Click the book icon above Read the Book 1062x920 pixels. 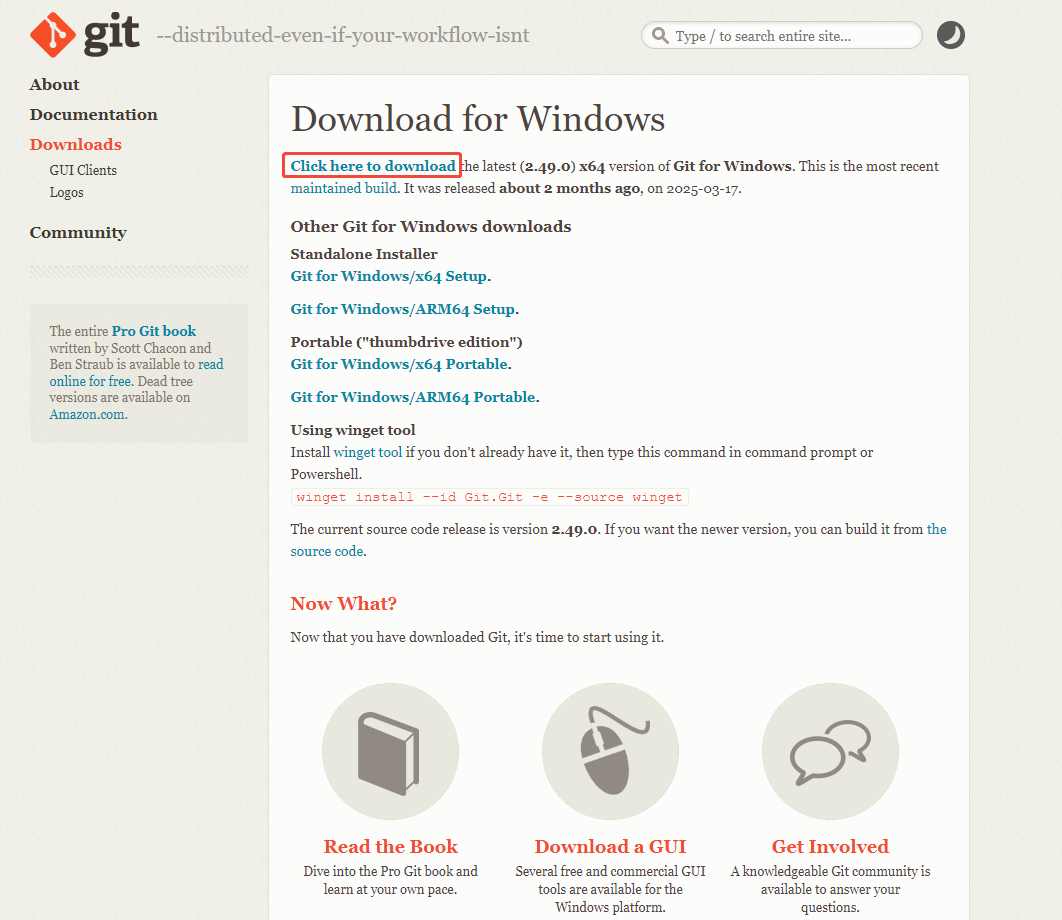(x=390, y=750)
